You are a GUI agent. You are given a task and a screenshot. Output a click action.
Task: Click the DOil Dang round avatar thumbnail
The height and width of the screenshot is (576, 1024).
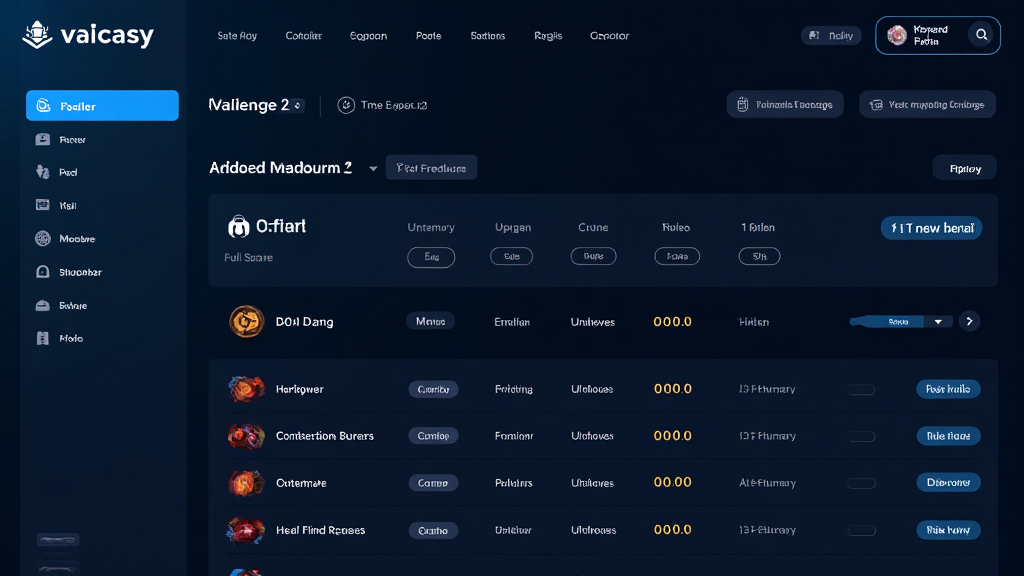coord(246,321)
